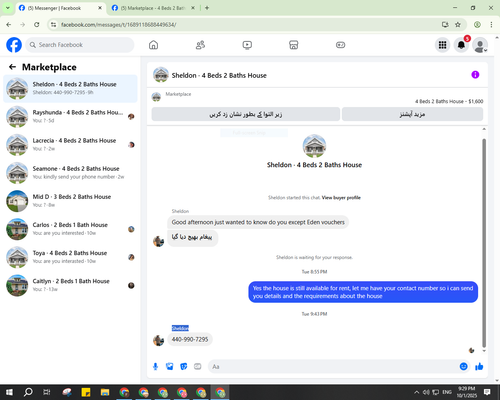Open Lacrecia - 4 Beds 2 Baths House chat
Screen dimensions: 500x400
coord(70,145)
